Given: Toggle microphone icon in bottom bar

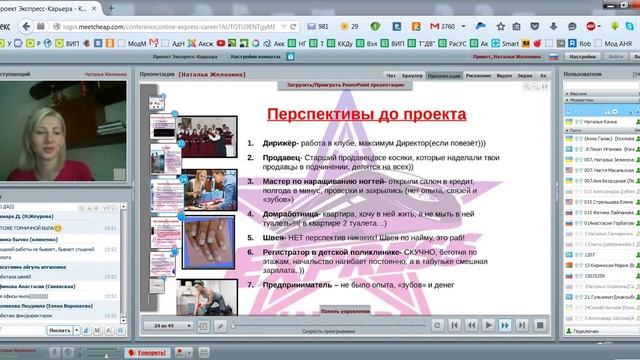Looking at the screenshot, I should tap(55, 352).
